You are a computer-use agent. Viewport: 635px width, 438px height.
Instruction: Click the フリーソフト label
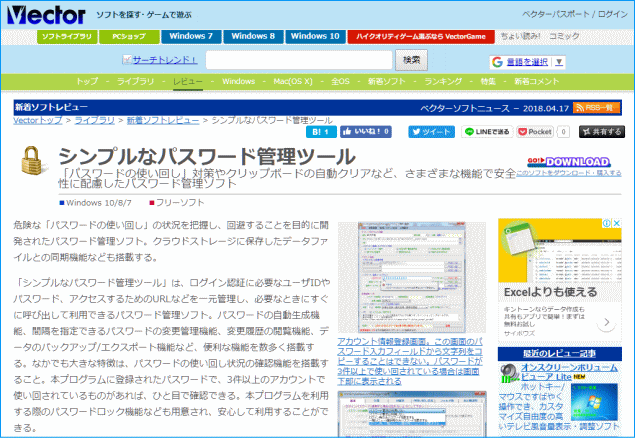[x=180, y=203]
